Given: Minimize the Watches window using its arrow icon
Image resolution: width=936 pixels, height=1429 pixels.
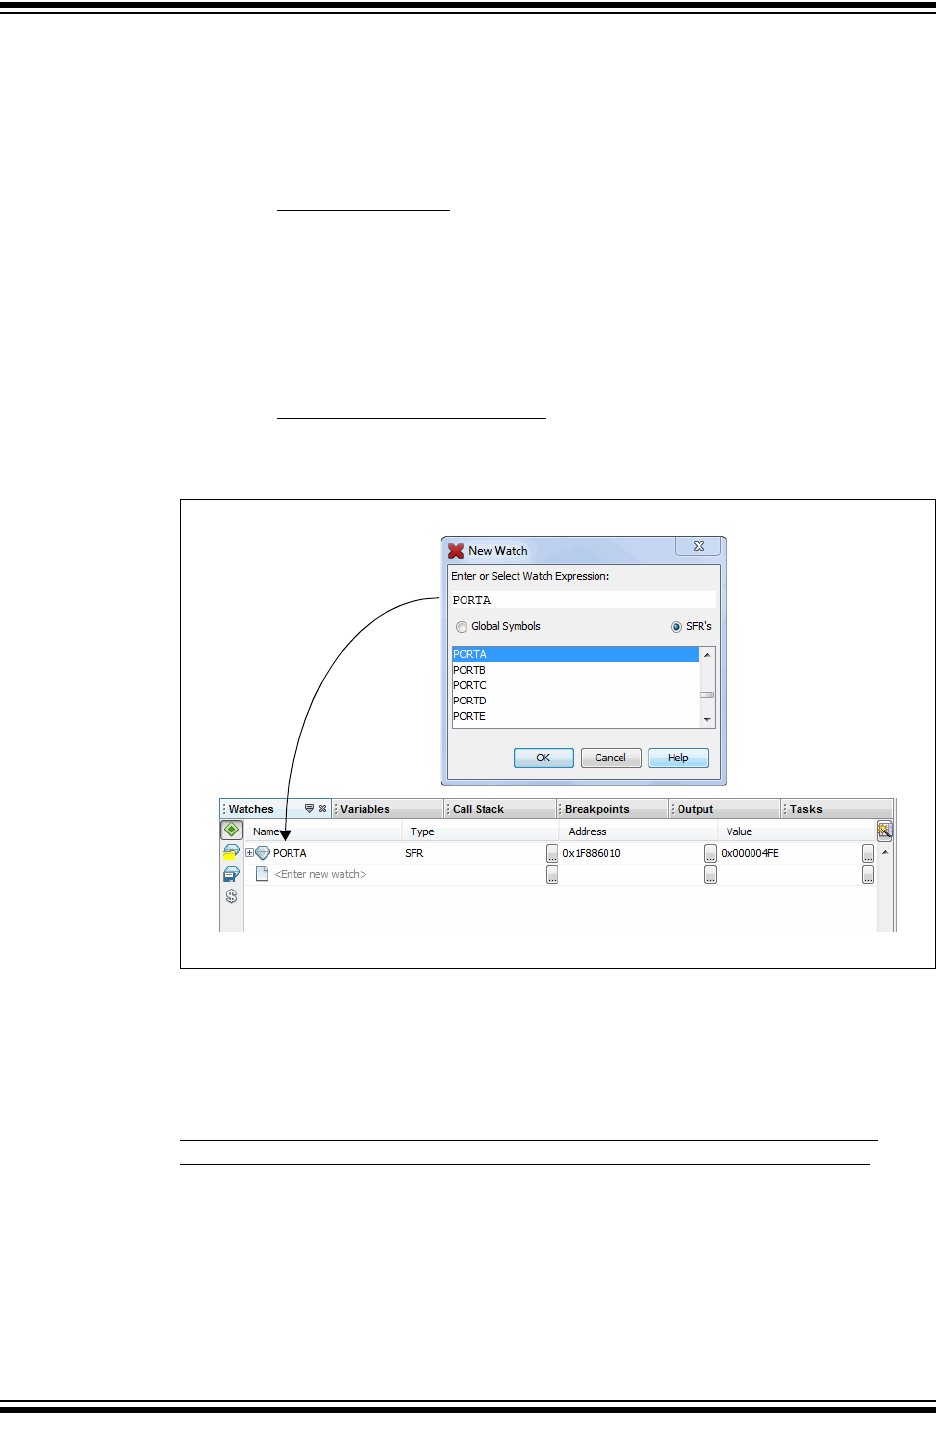Looking at the screenshot, I should click(x=309, y=808).
